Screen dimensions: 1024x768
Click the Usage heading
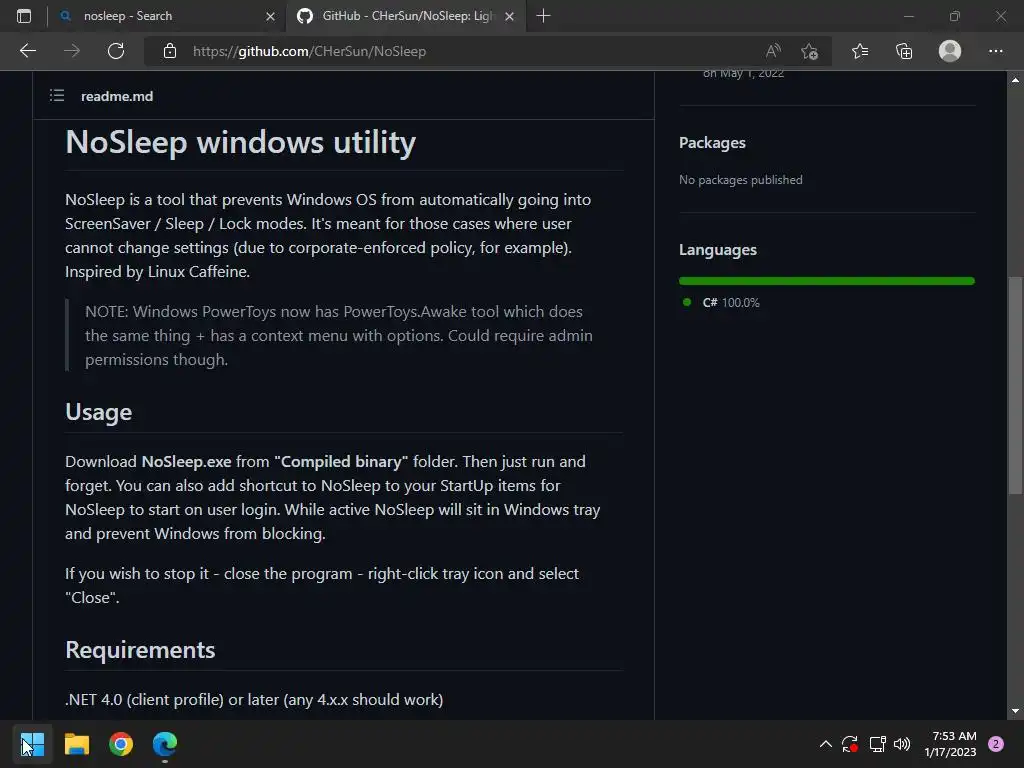click(99, 412)
